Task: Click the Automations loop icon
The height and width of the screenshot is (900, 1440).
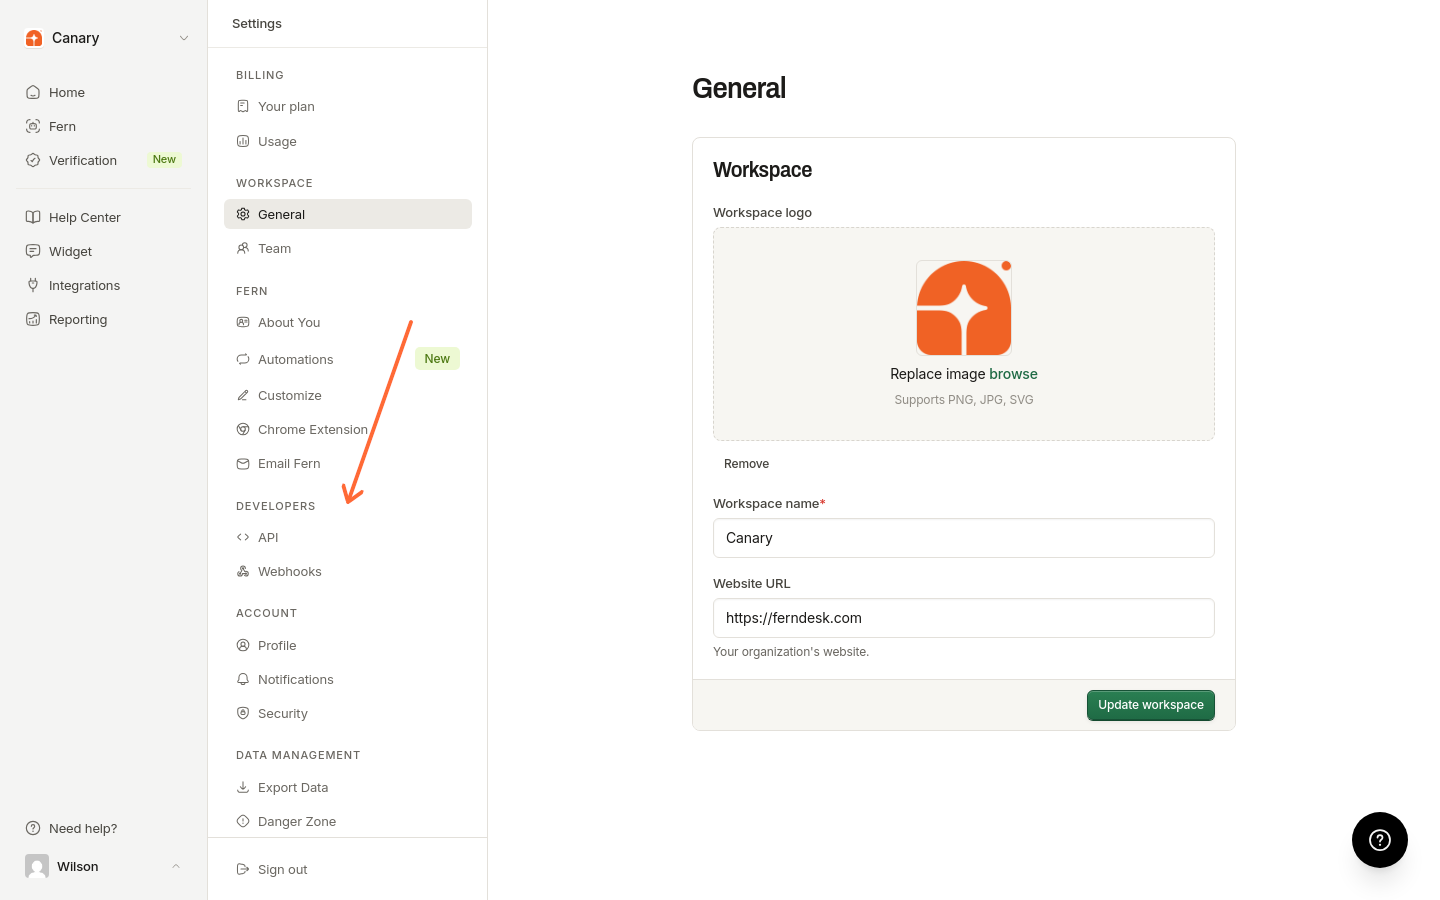Action: coord(243,359)
